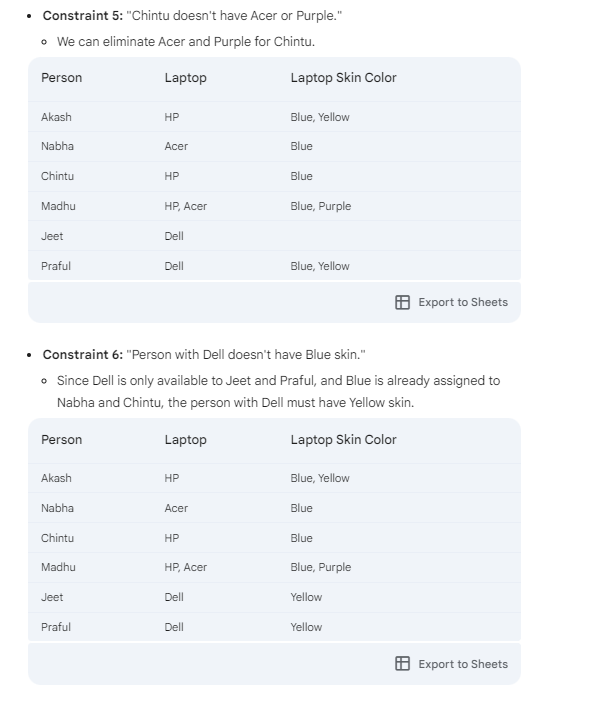Export the Constraint 6 table to Sheets

point(451,663)
